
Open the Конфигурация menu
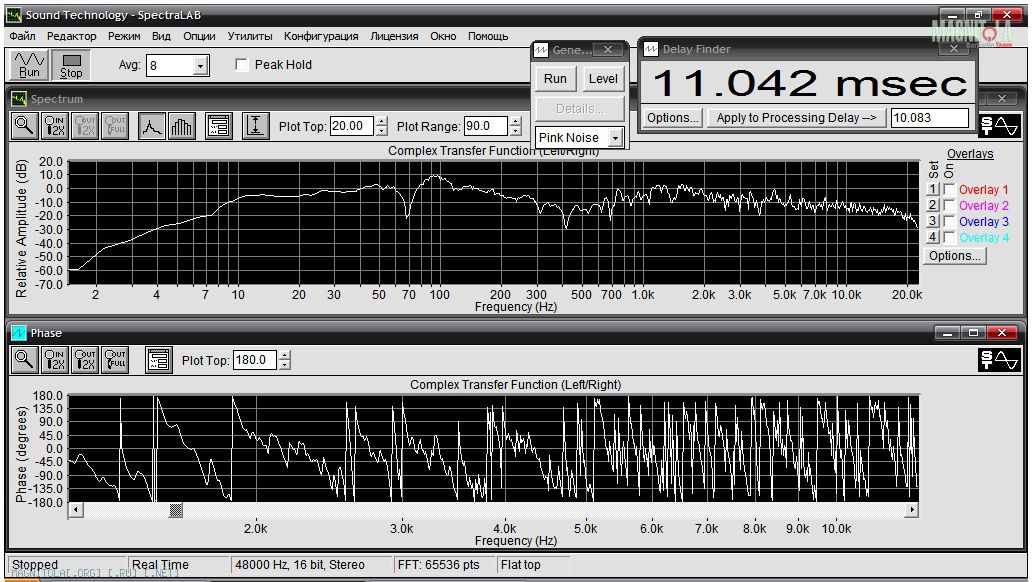click(321, 36)
